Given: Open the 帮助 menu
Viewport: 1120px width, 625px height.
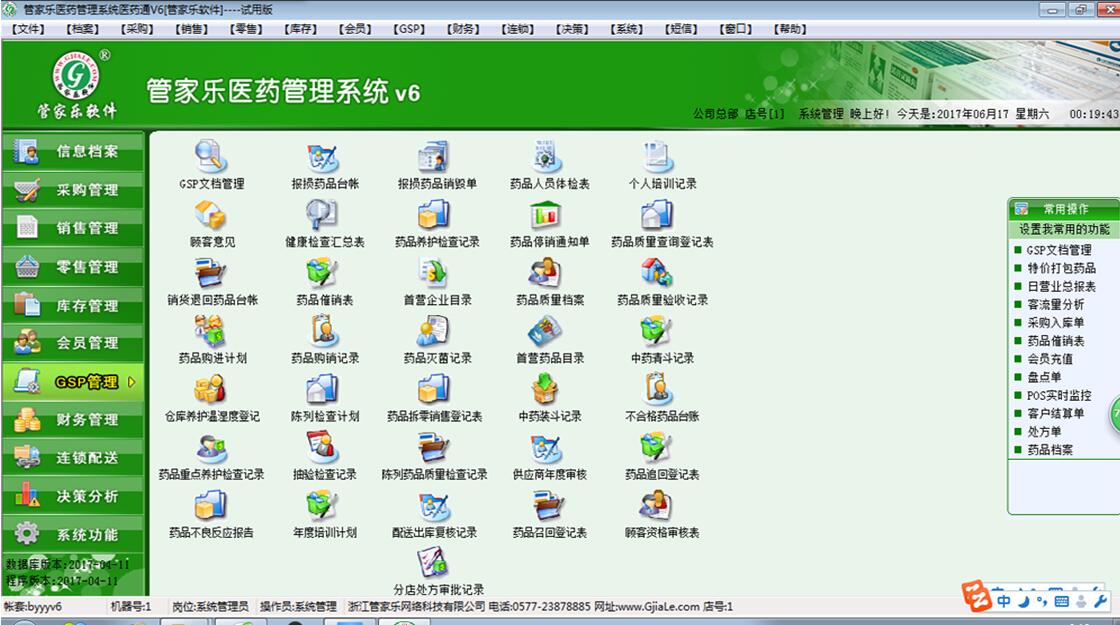Looking at the screenshot, I should (x=789, y=29).
